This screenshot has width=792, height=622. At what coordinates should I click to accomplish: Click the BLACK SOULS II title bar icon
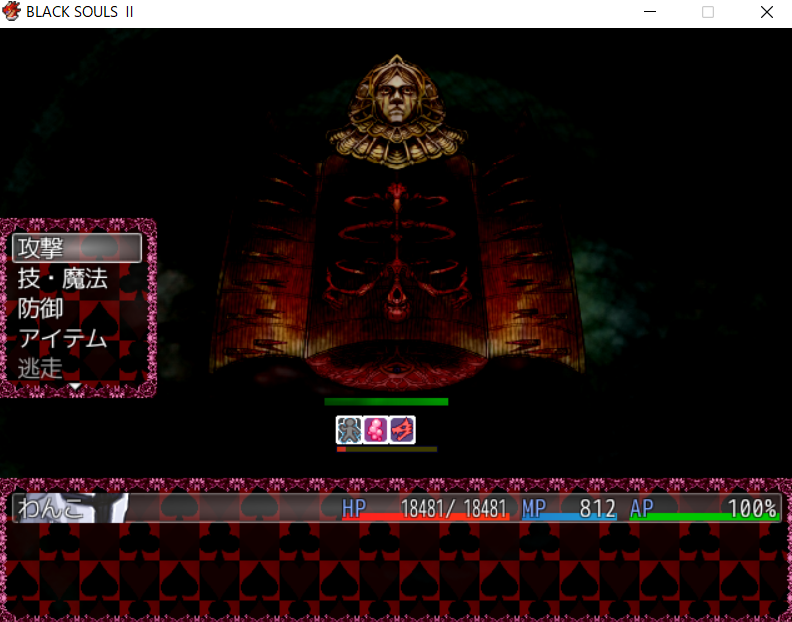[x=11, y=11]
